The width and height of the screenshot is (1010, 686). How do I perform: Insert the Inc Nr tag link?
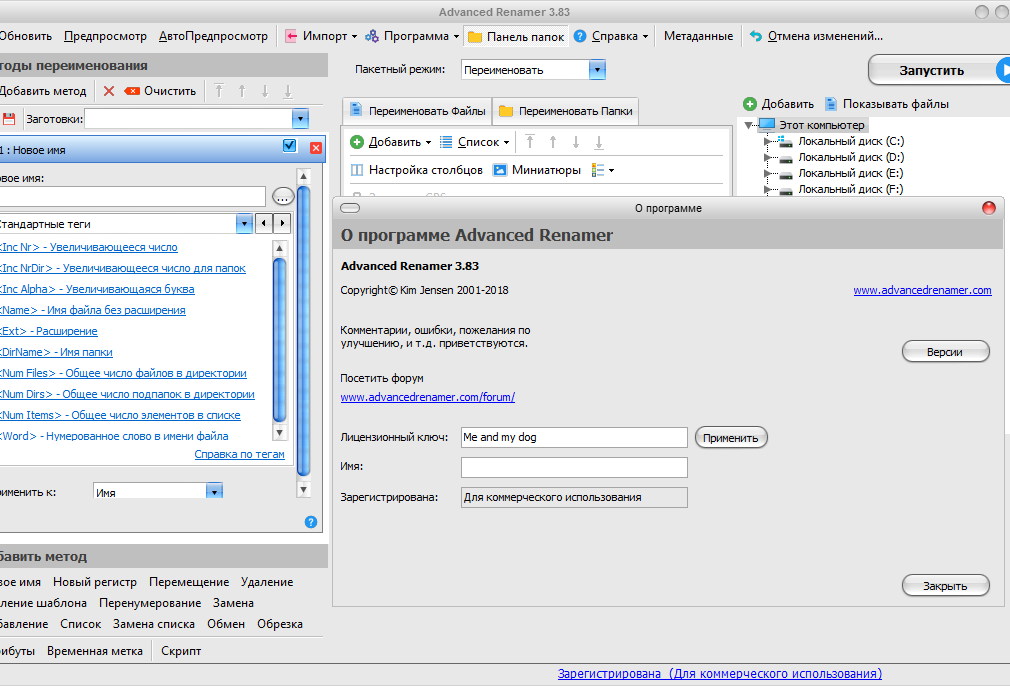point(88,247)
